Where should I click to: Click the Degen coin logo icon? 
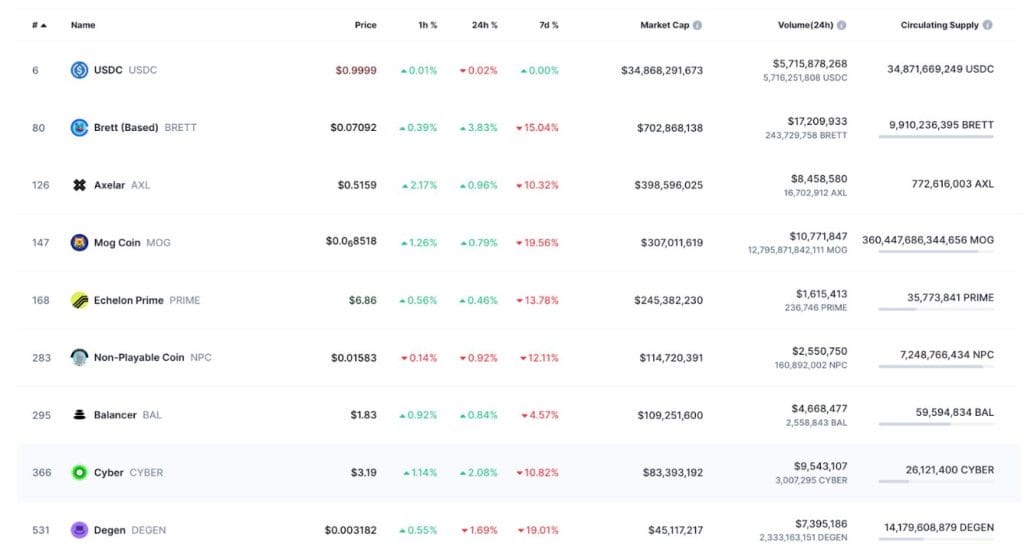pyautogui.click(x=79, y=530)
